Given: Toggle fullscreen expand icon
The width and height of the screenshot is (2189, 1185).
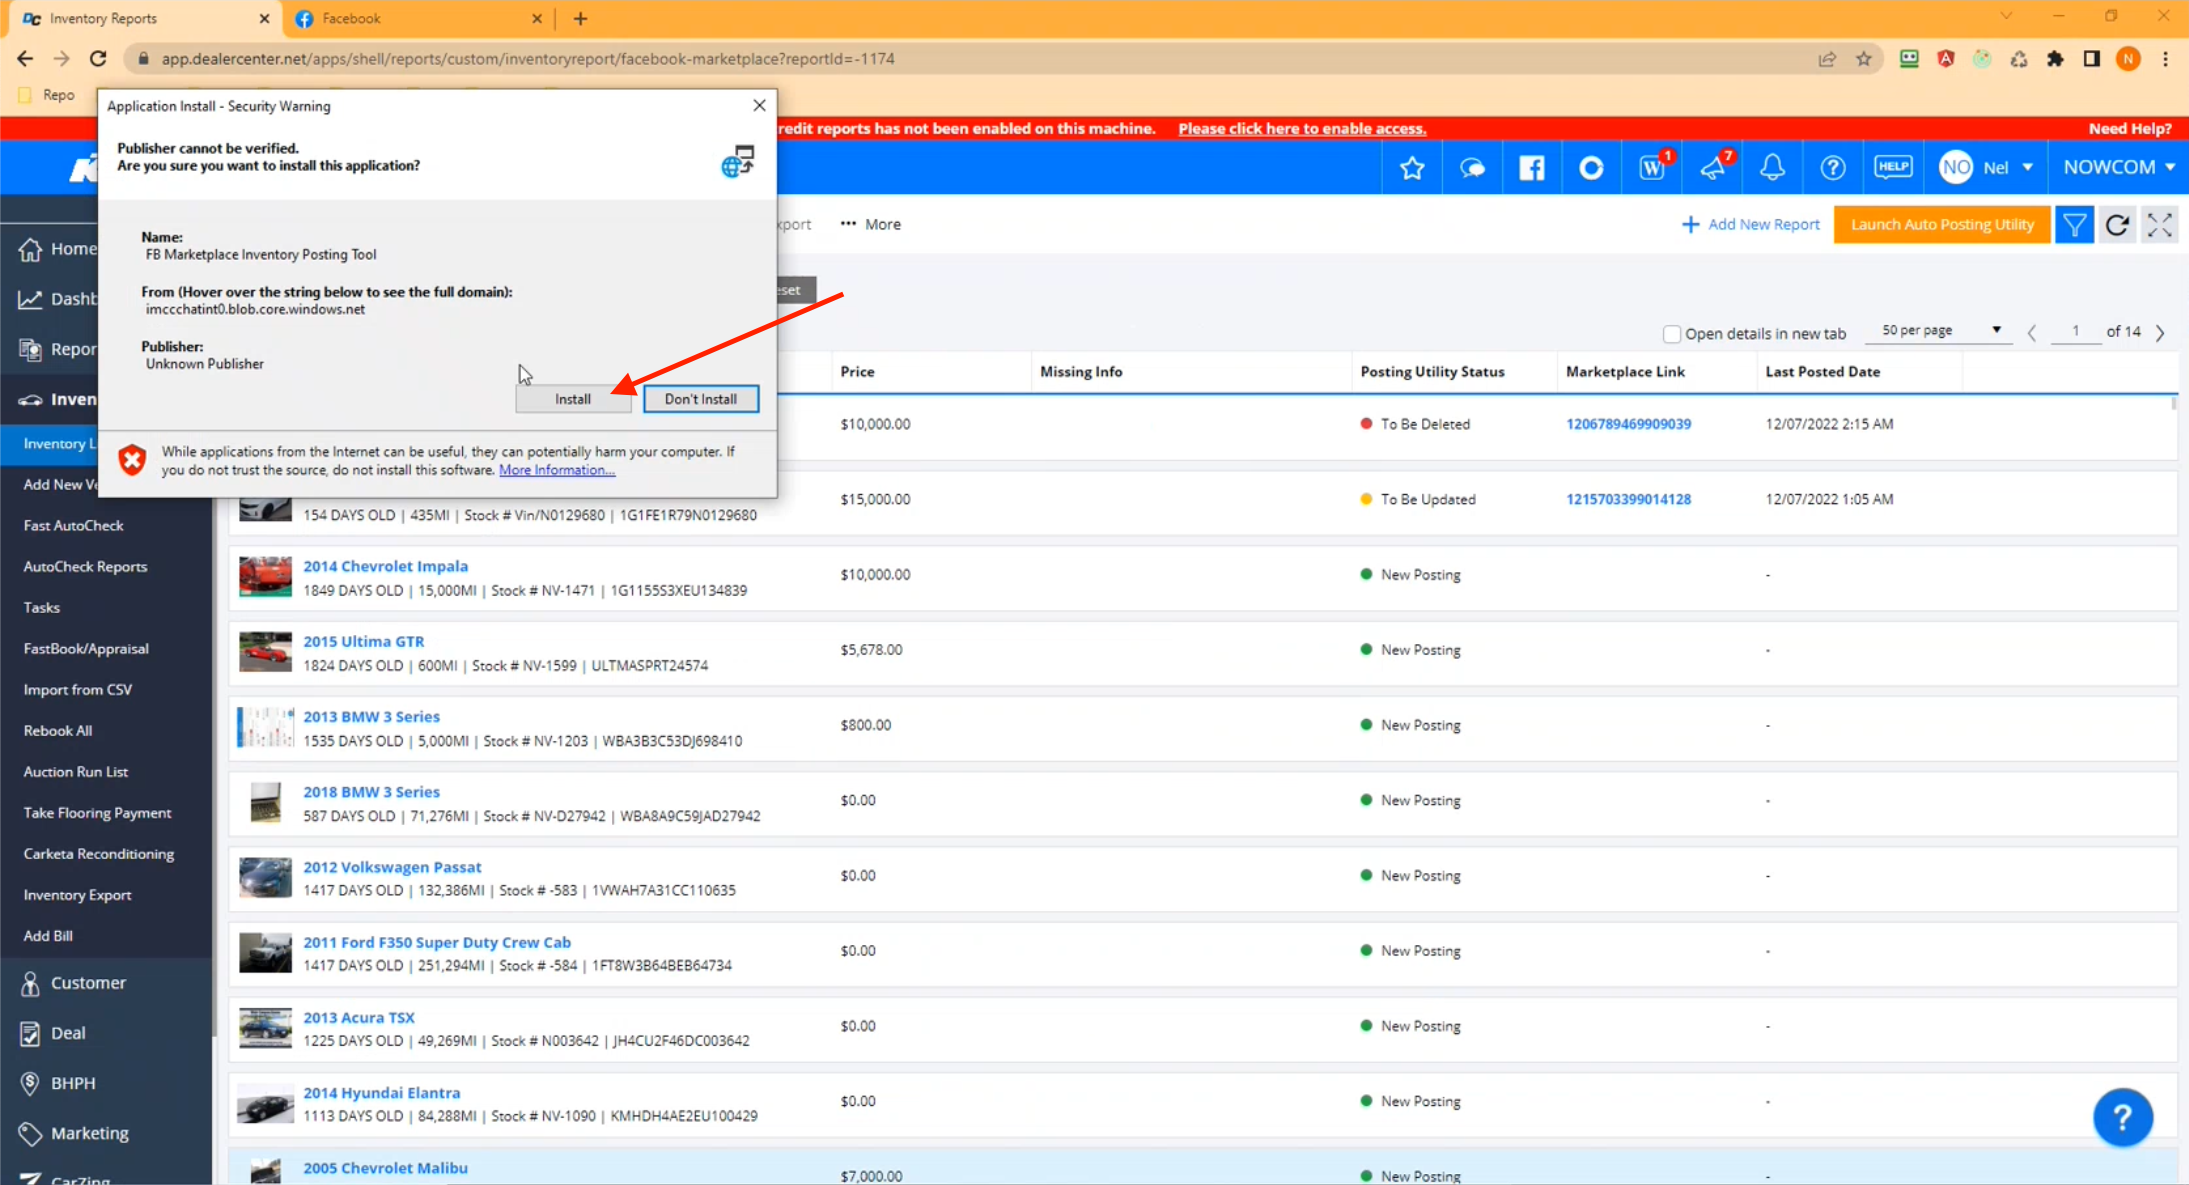Looking at the screenshot, I should (2160, 225).
